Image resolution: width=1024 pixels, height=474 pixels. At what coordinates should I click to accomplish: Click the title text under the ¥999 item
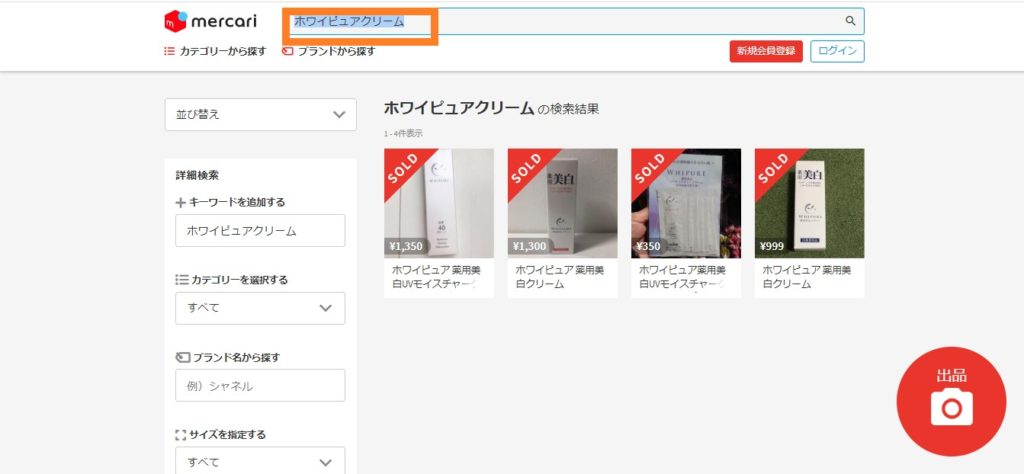tap(806, 276)
